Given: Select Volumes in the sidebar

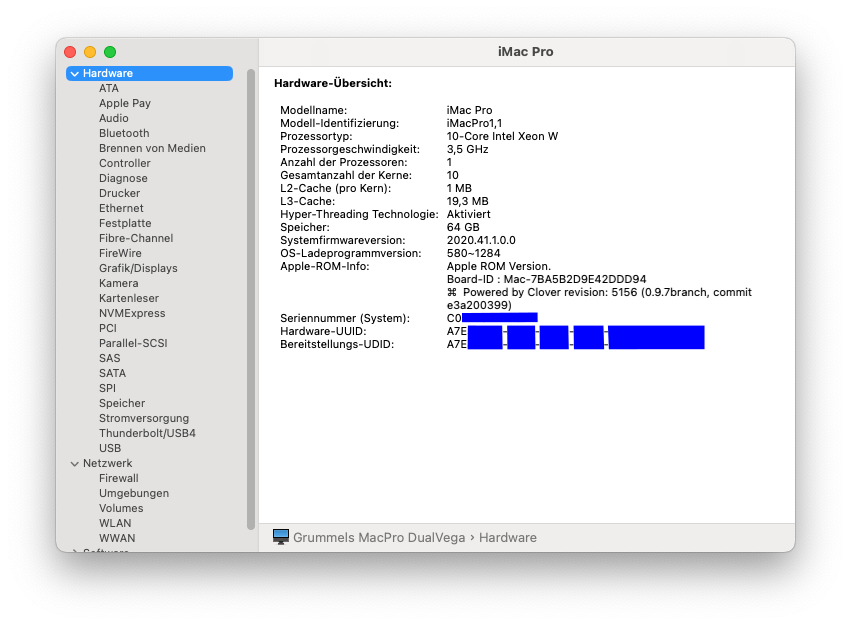Looking at the screenshot, I should 121,509.
